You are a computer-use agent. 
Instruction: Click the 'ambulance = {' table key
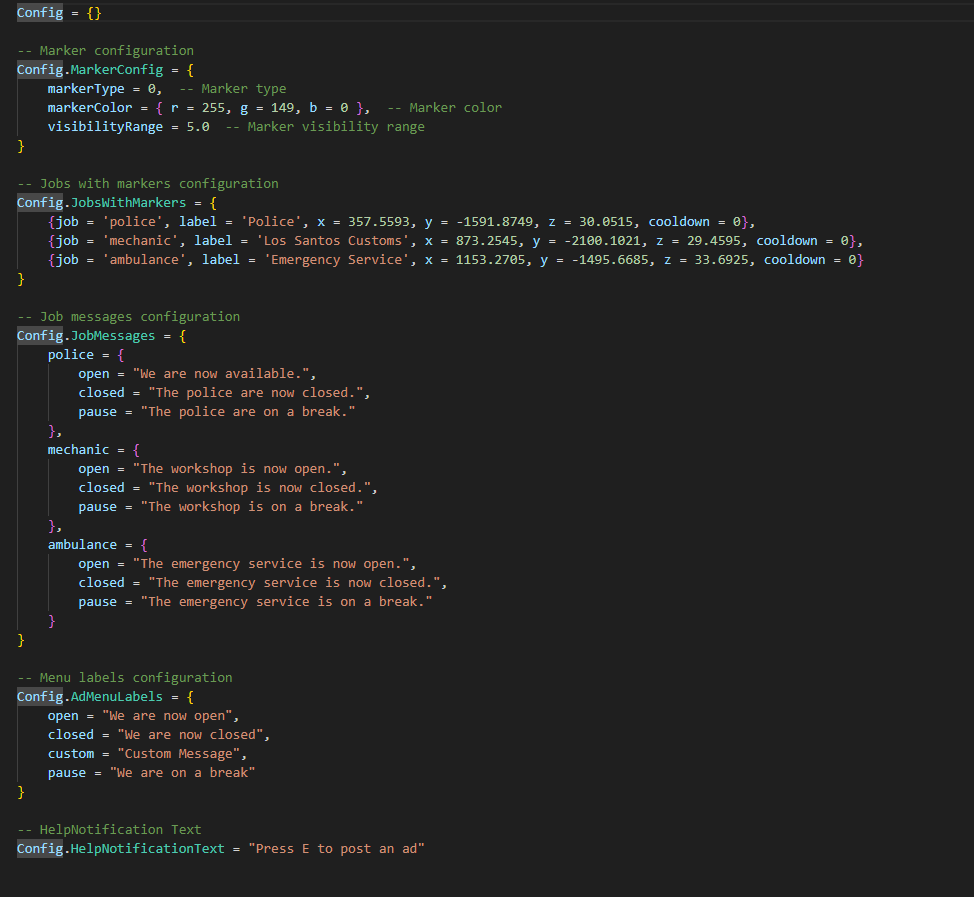coord(97,544)
